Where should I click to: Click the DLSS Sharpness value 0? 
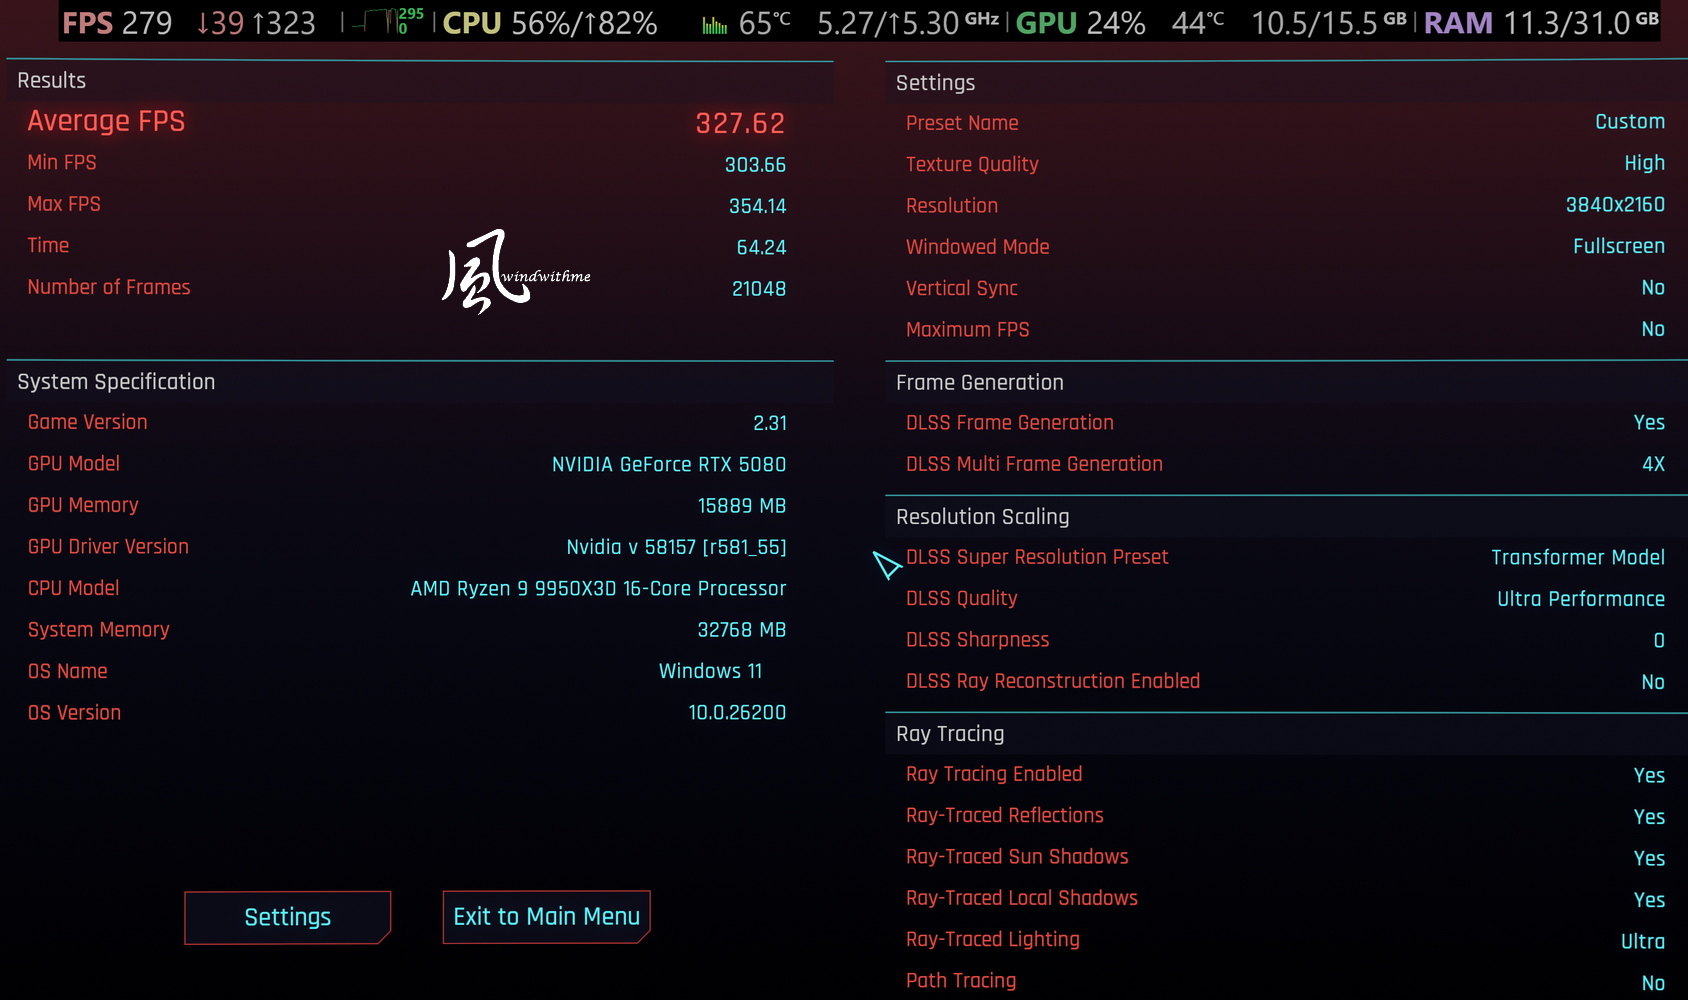coord(1659,641)
